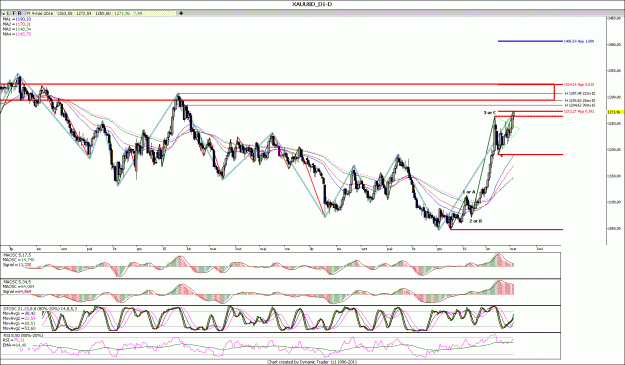Click the RSI indicator title
This screenshot has width=625, height=365.
point(23,336)
